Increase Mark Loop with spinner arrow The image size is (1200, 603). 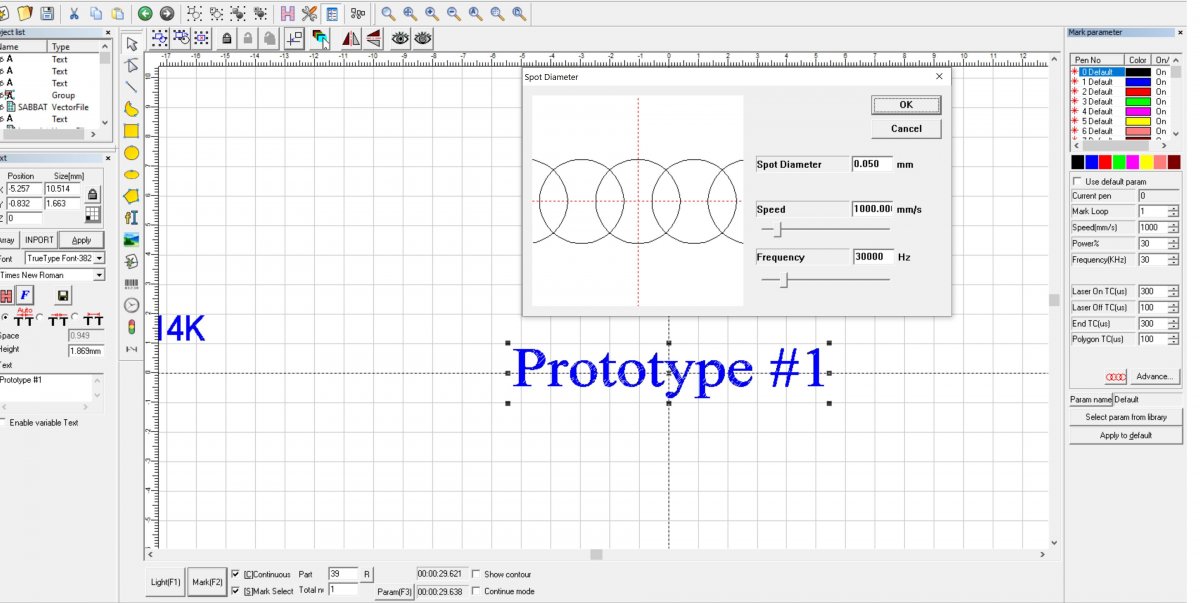[1173, 208]
